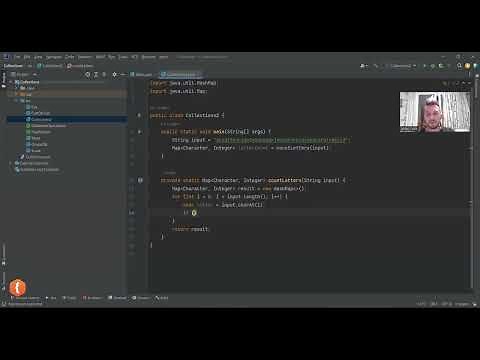Collapse the src folder
Viewport: 480px width, 360px height.
tap(17, 101)
